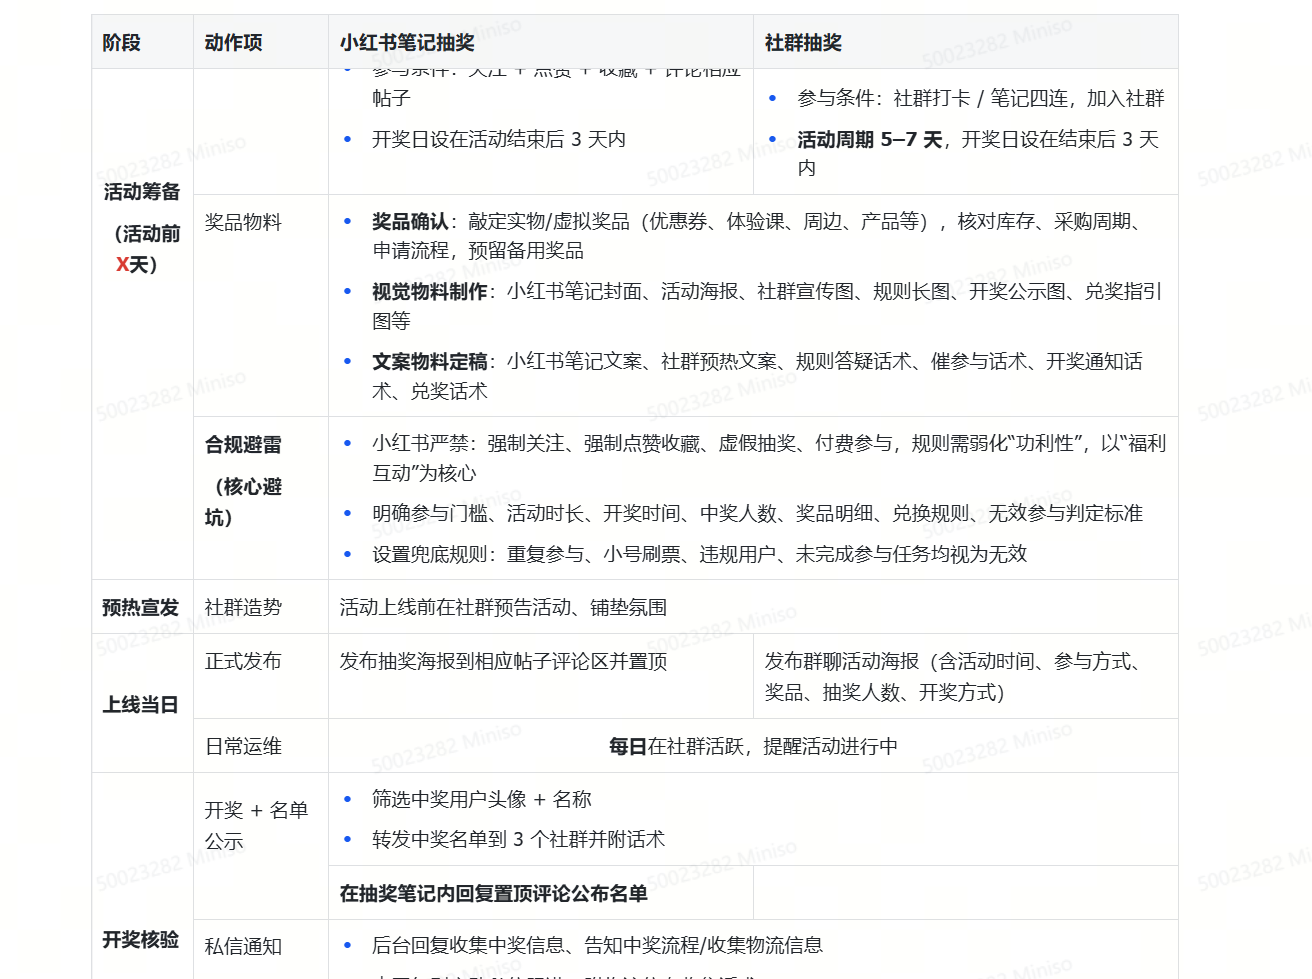1312x979 pixels.
Task: Click 活动周期 5–7 天 bold text
Action: (869, 140)
